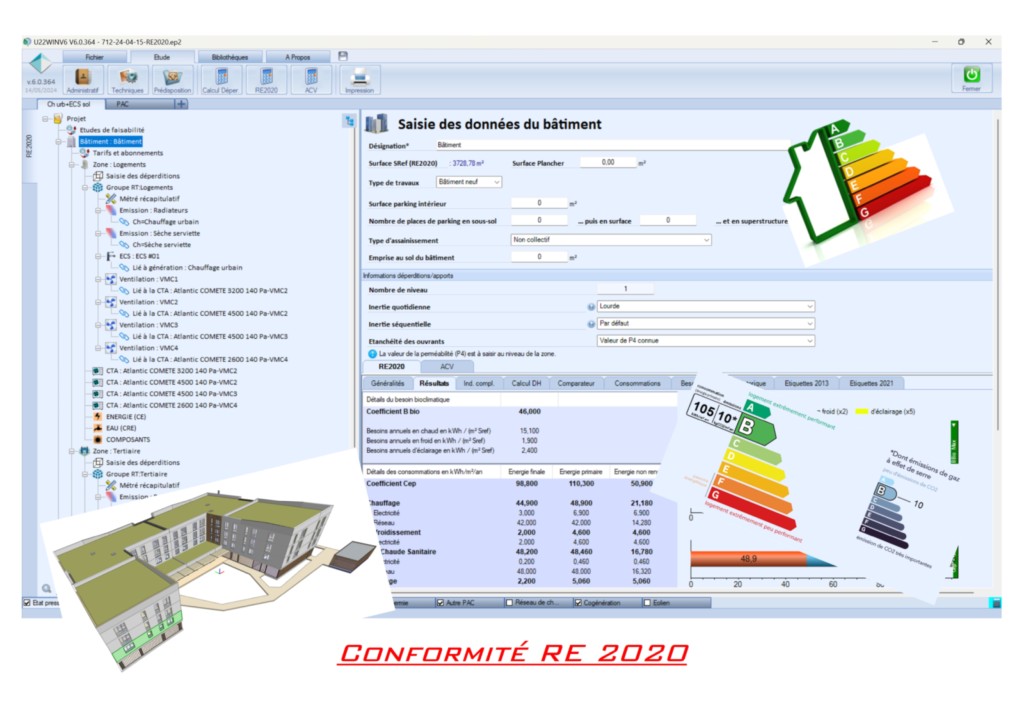Click the help icon beside Inertie quotidienne

point(591,306)
